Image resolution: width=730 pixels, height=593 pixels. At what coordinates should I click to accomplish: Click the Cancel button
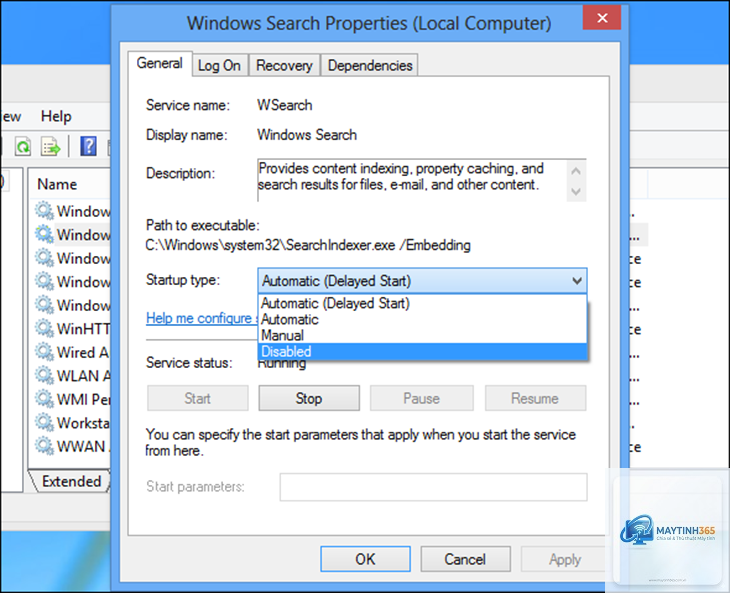pos(465,559)
